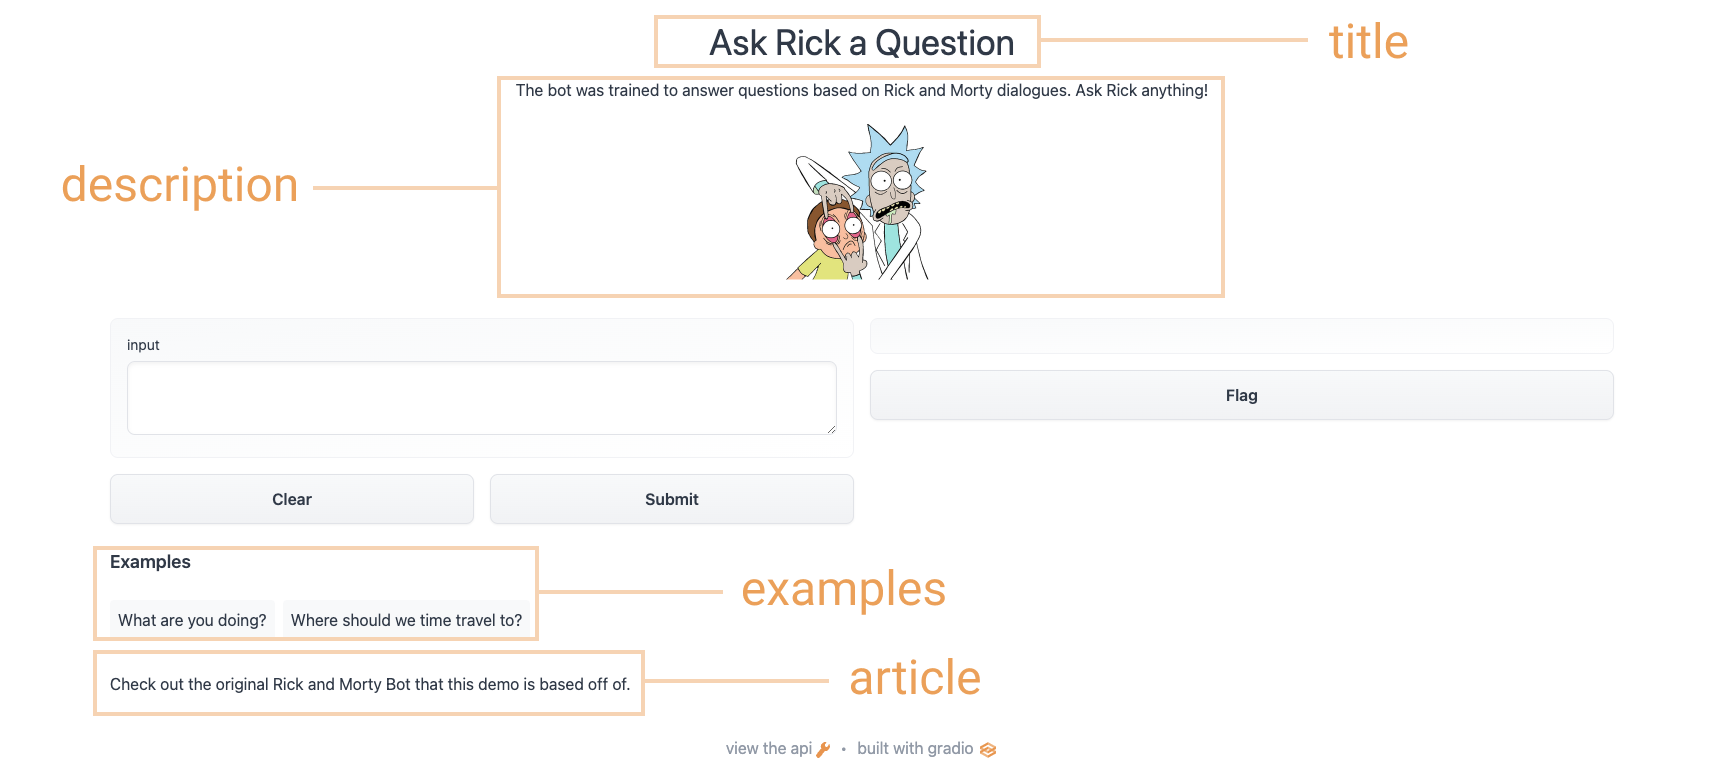1724x782 pixels.
Task: Click the bold "Examples" heading
Action: 150,562
